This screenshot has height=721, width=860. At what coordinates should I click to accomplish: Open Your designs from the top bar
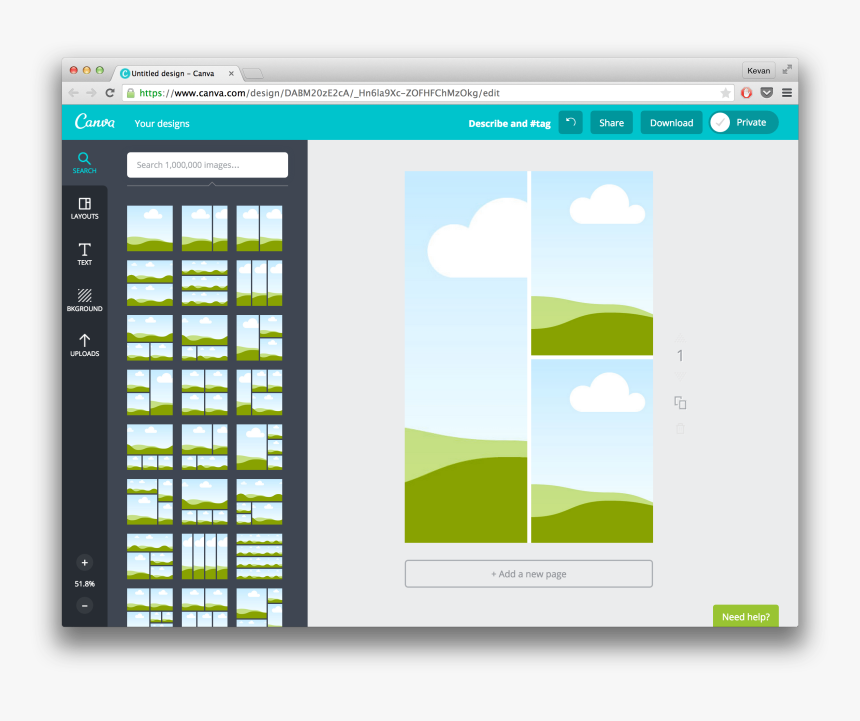coord(162,123)
